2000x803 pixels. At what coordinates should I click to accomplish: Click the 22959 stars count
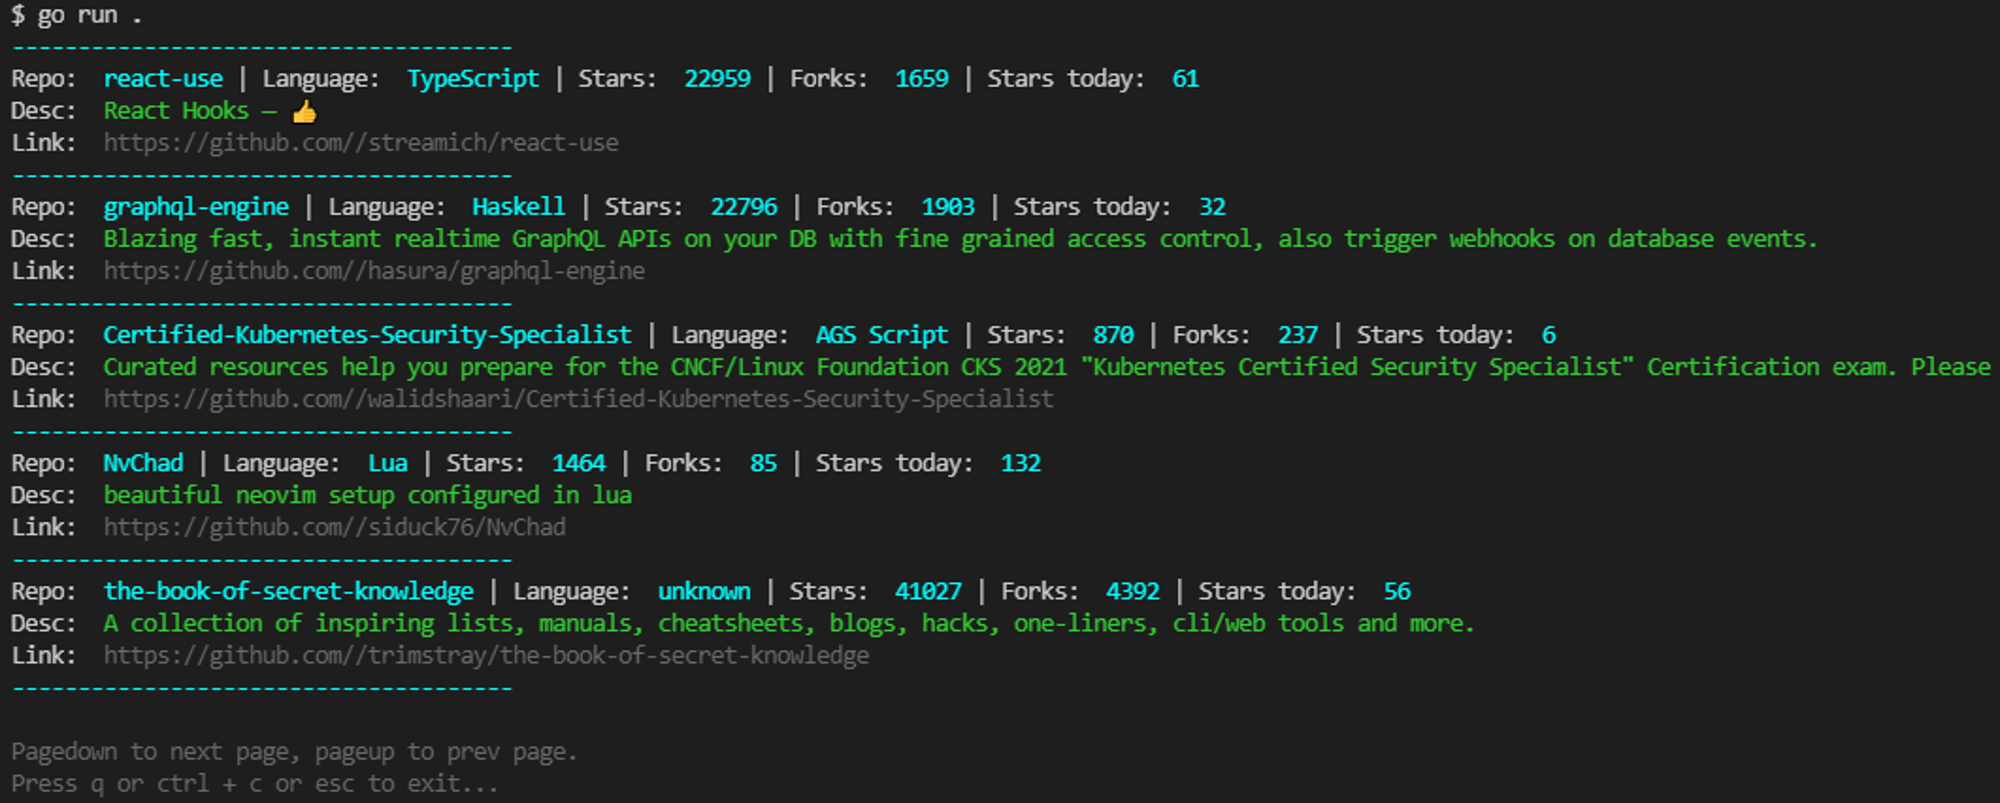pos(717,79)
